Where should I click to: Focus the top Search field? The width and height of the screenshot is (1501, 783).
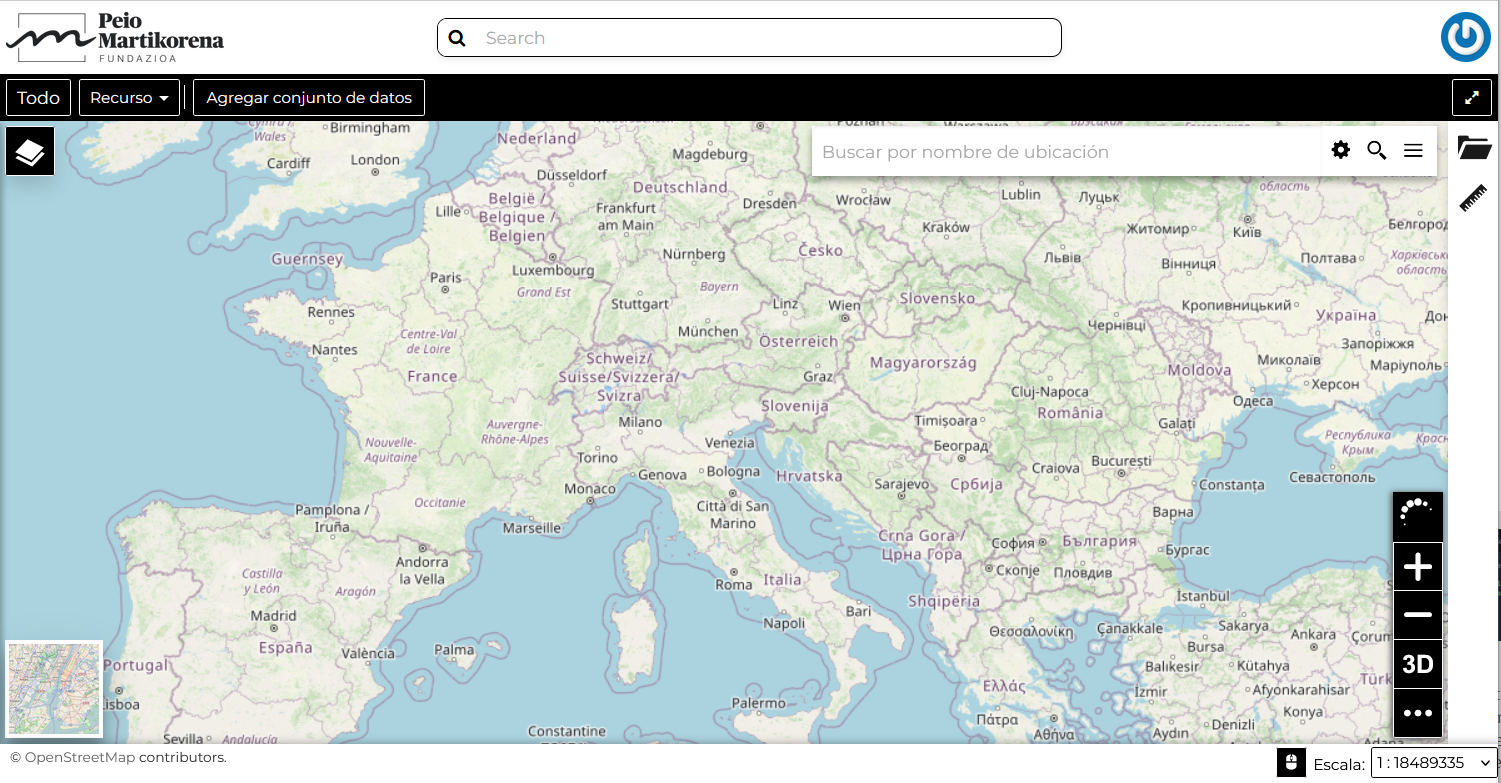click(x=749, y=38)
